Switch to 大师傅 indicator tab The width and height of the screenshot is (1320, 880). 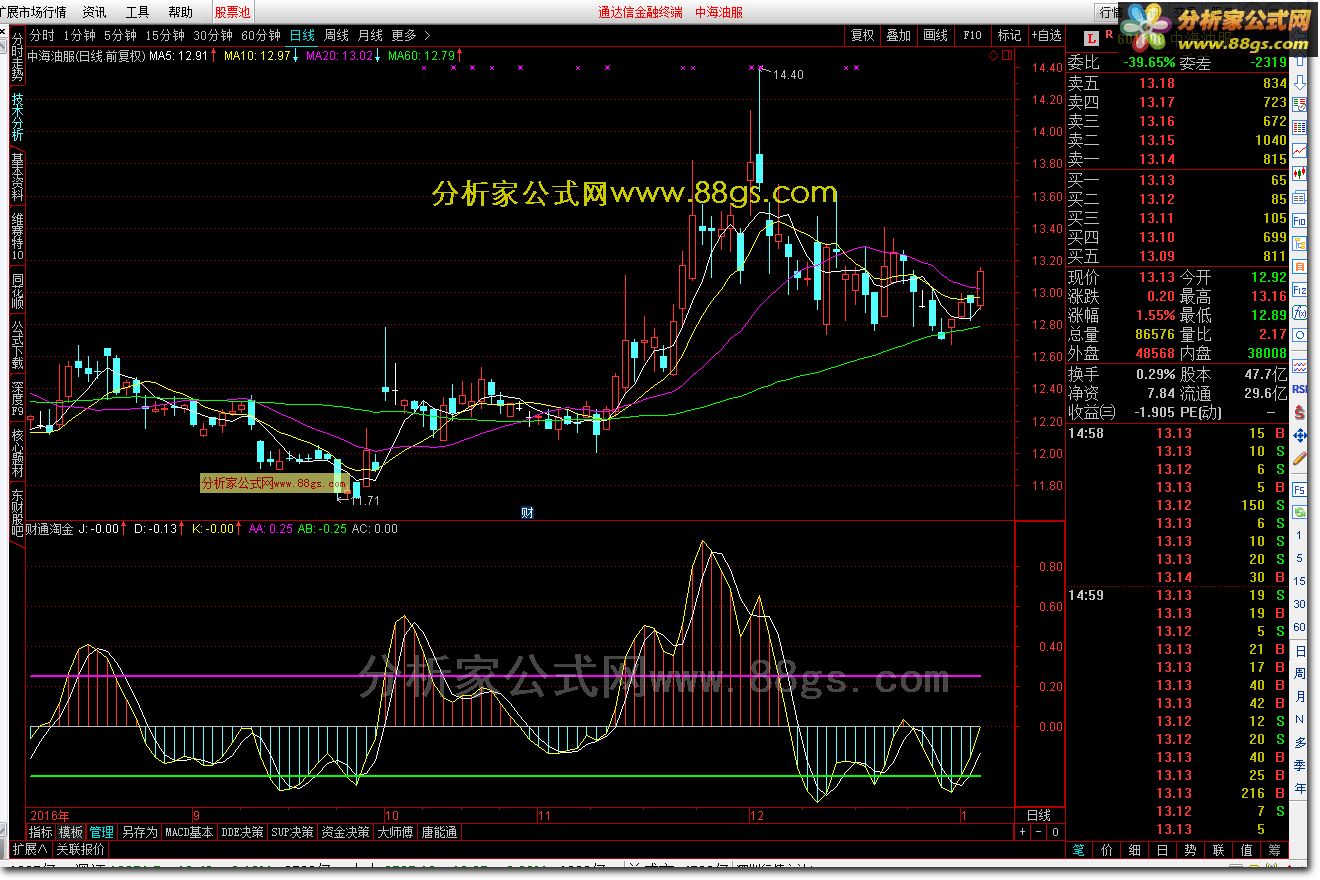click(x=396, y=832)
